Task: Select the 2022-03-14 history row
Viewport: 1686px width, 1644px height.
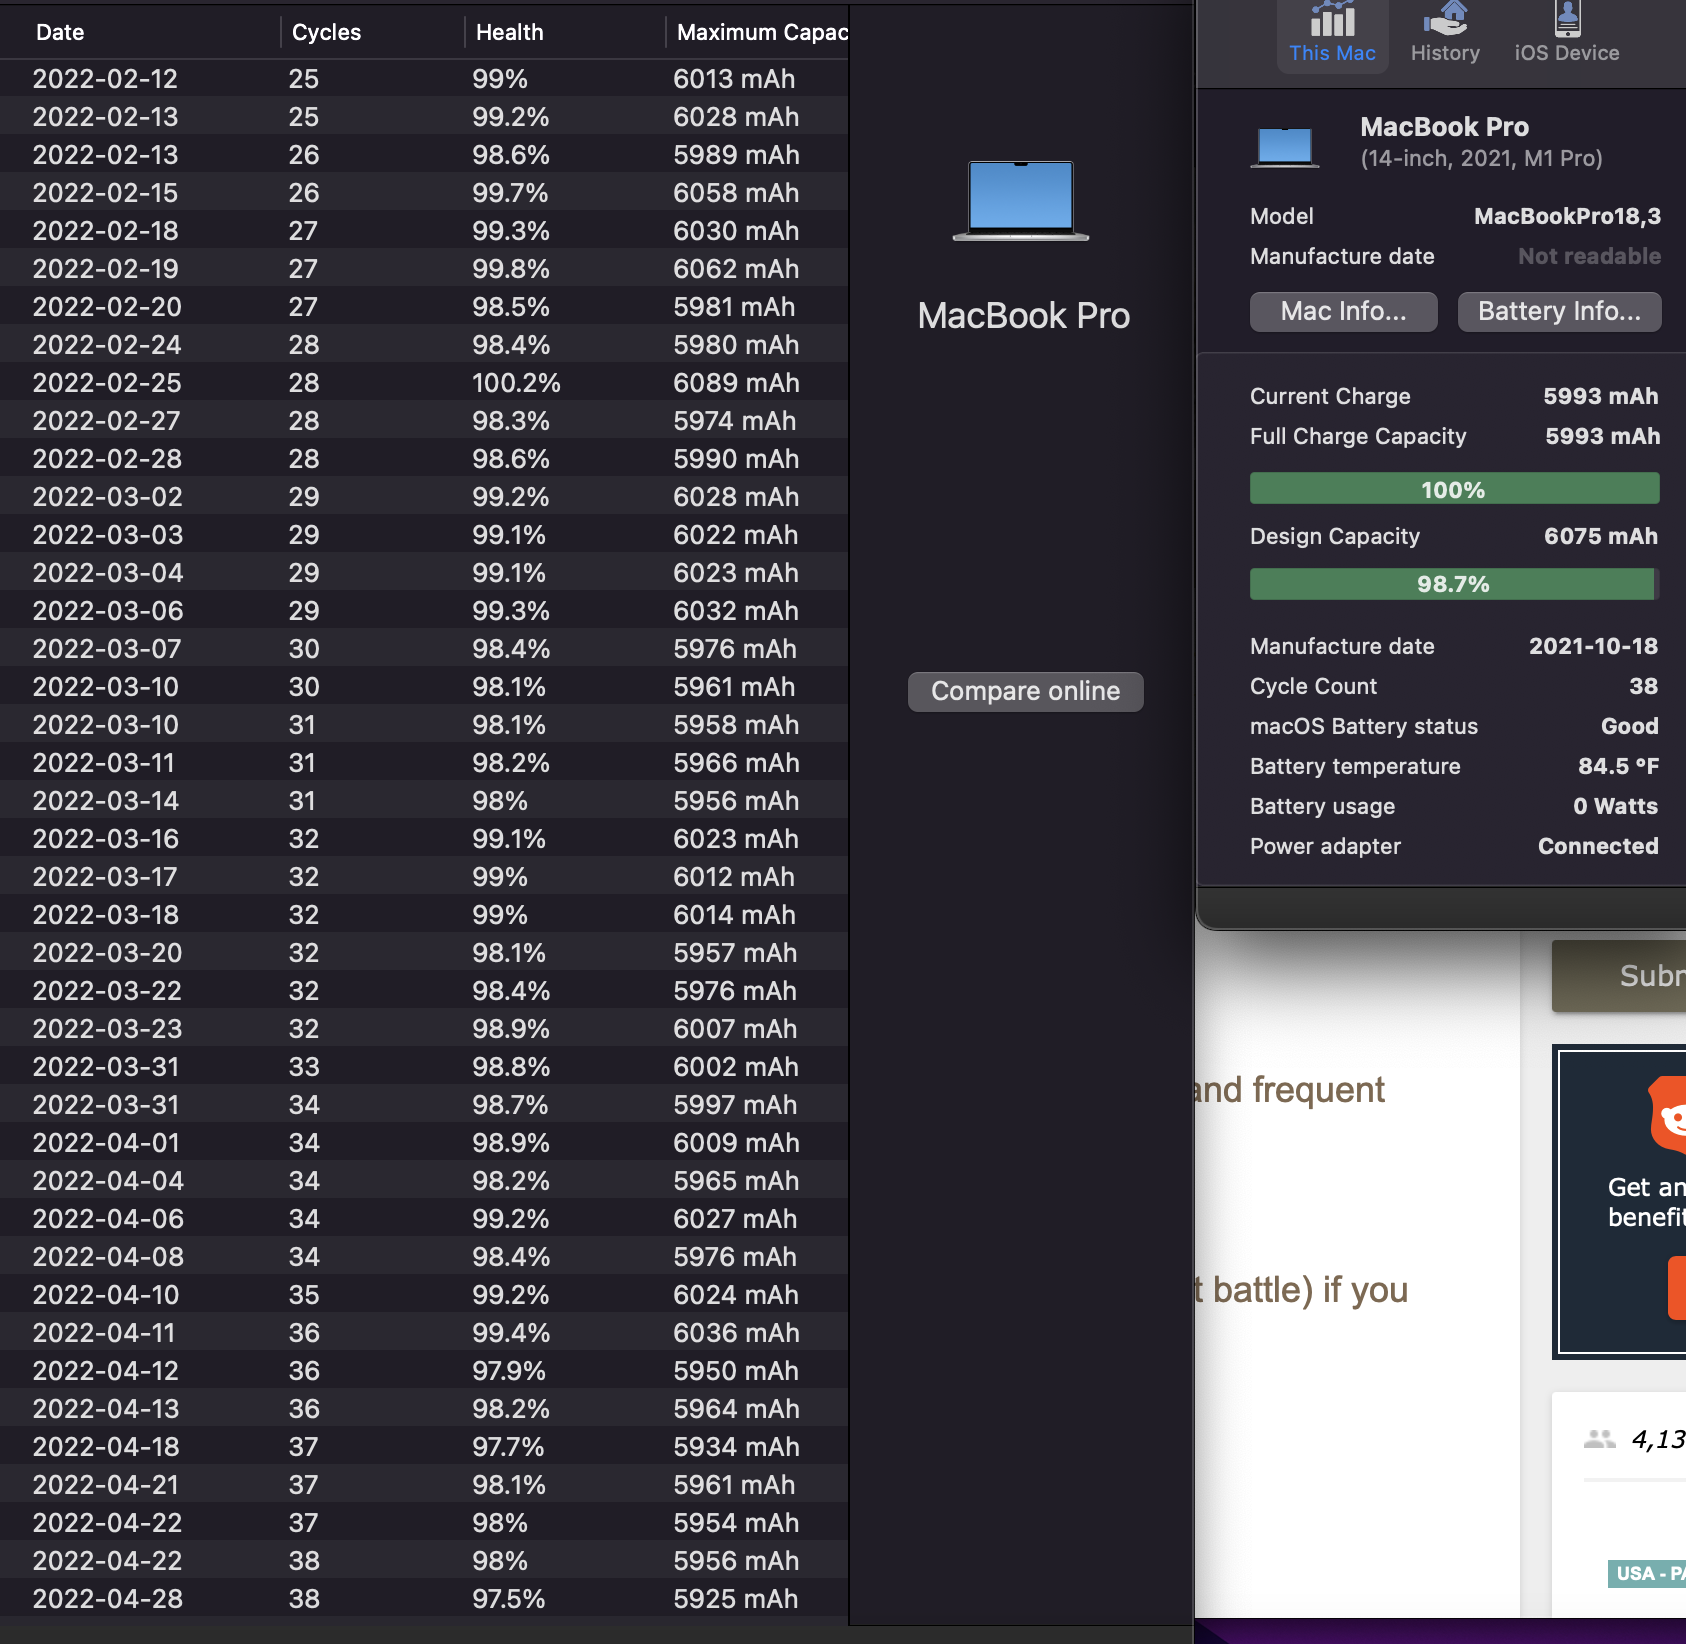Action: 424,801
